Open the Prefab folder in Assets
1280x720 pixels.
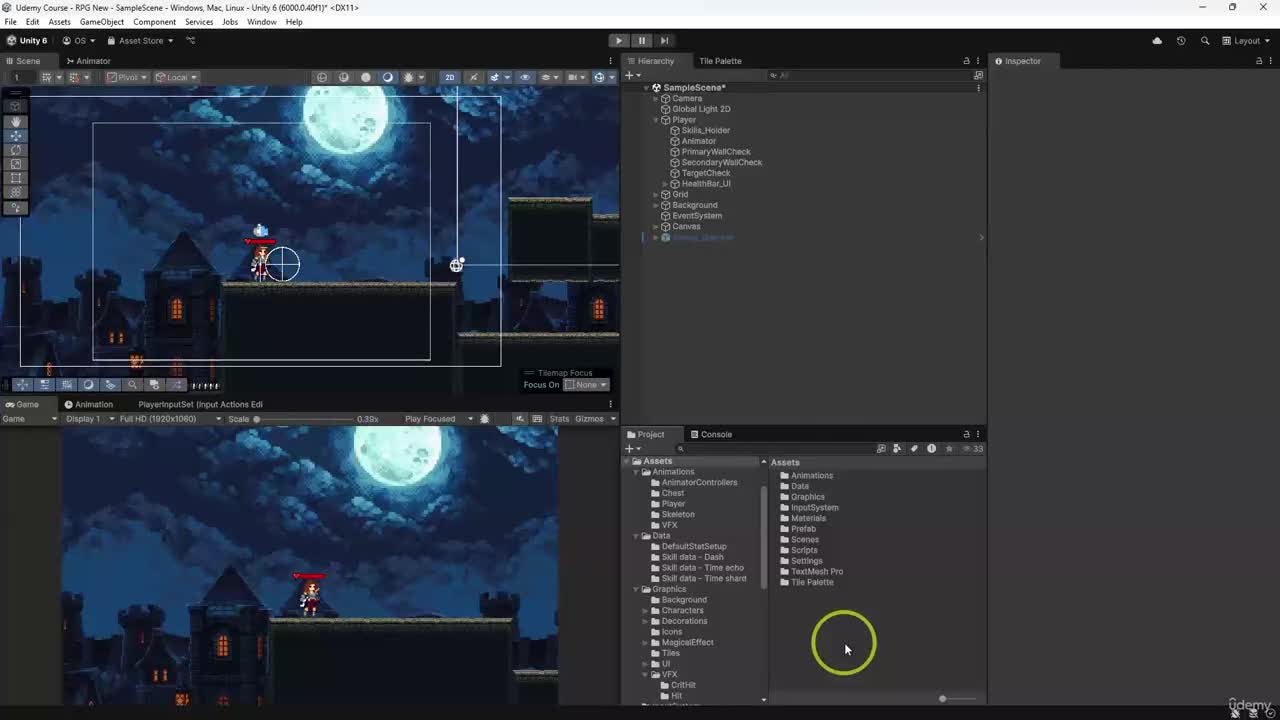[803, 529]
